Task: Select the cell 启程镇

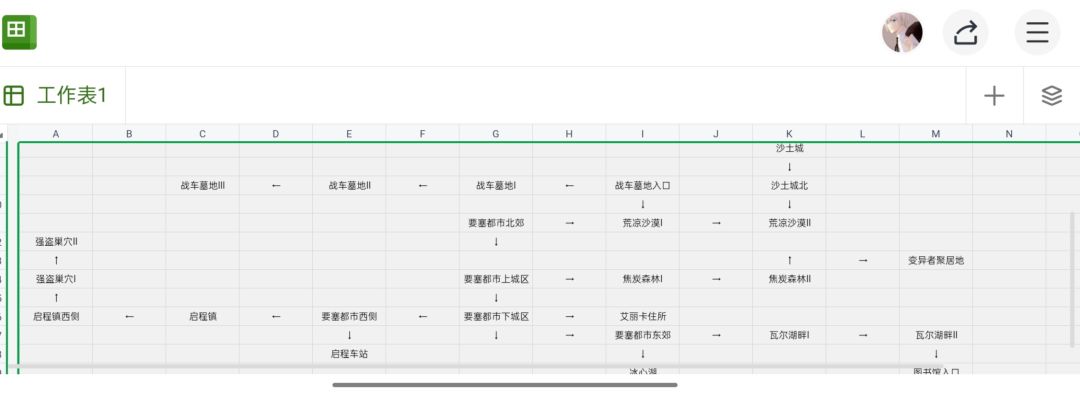Action: 202,316
